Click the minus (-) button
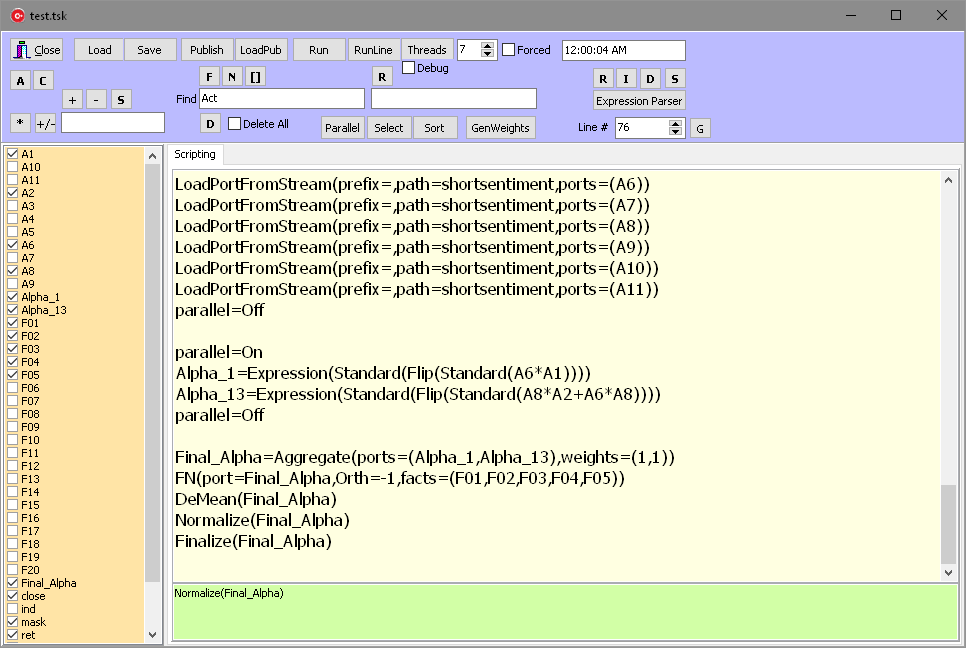The image size is (966, 648). [96, 100]
